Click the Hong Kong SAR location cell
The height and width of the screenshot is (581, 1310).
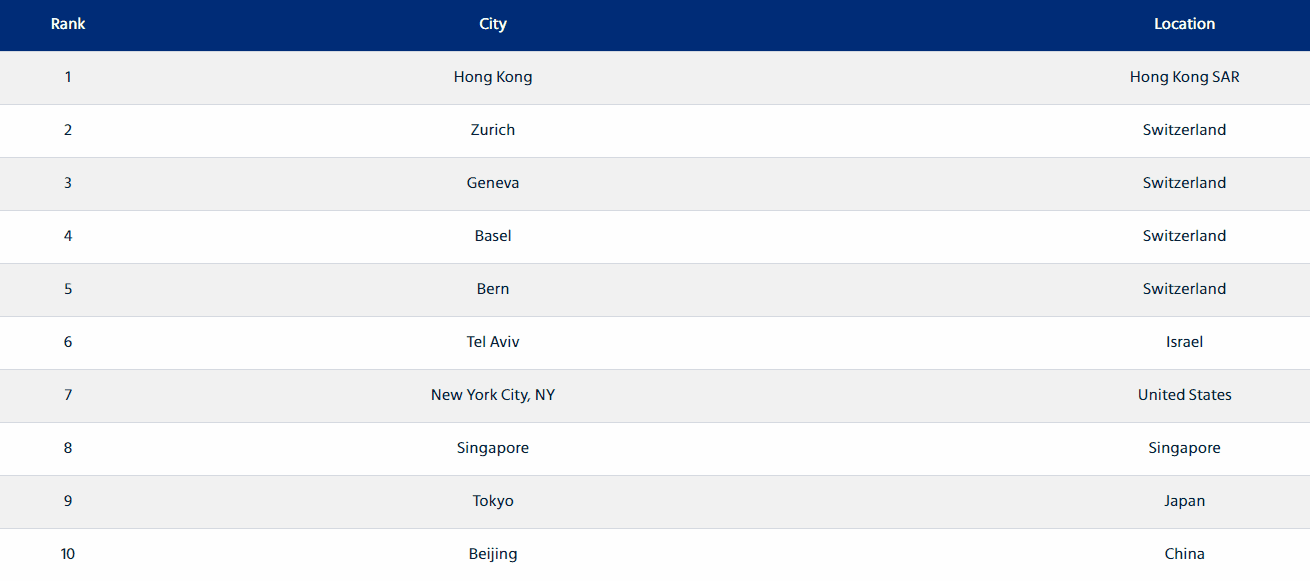tap(1184, 77)
